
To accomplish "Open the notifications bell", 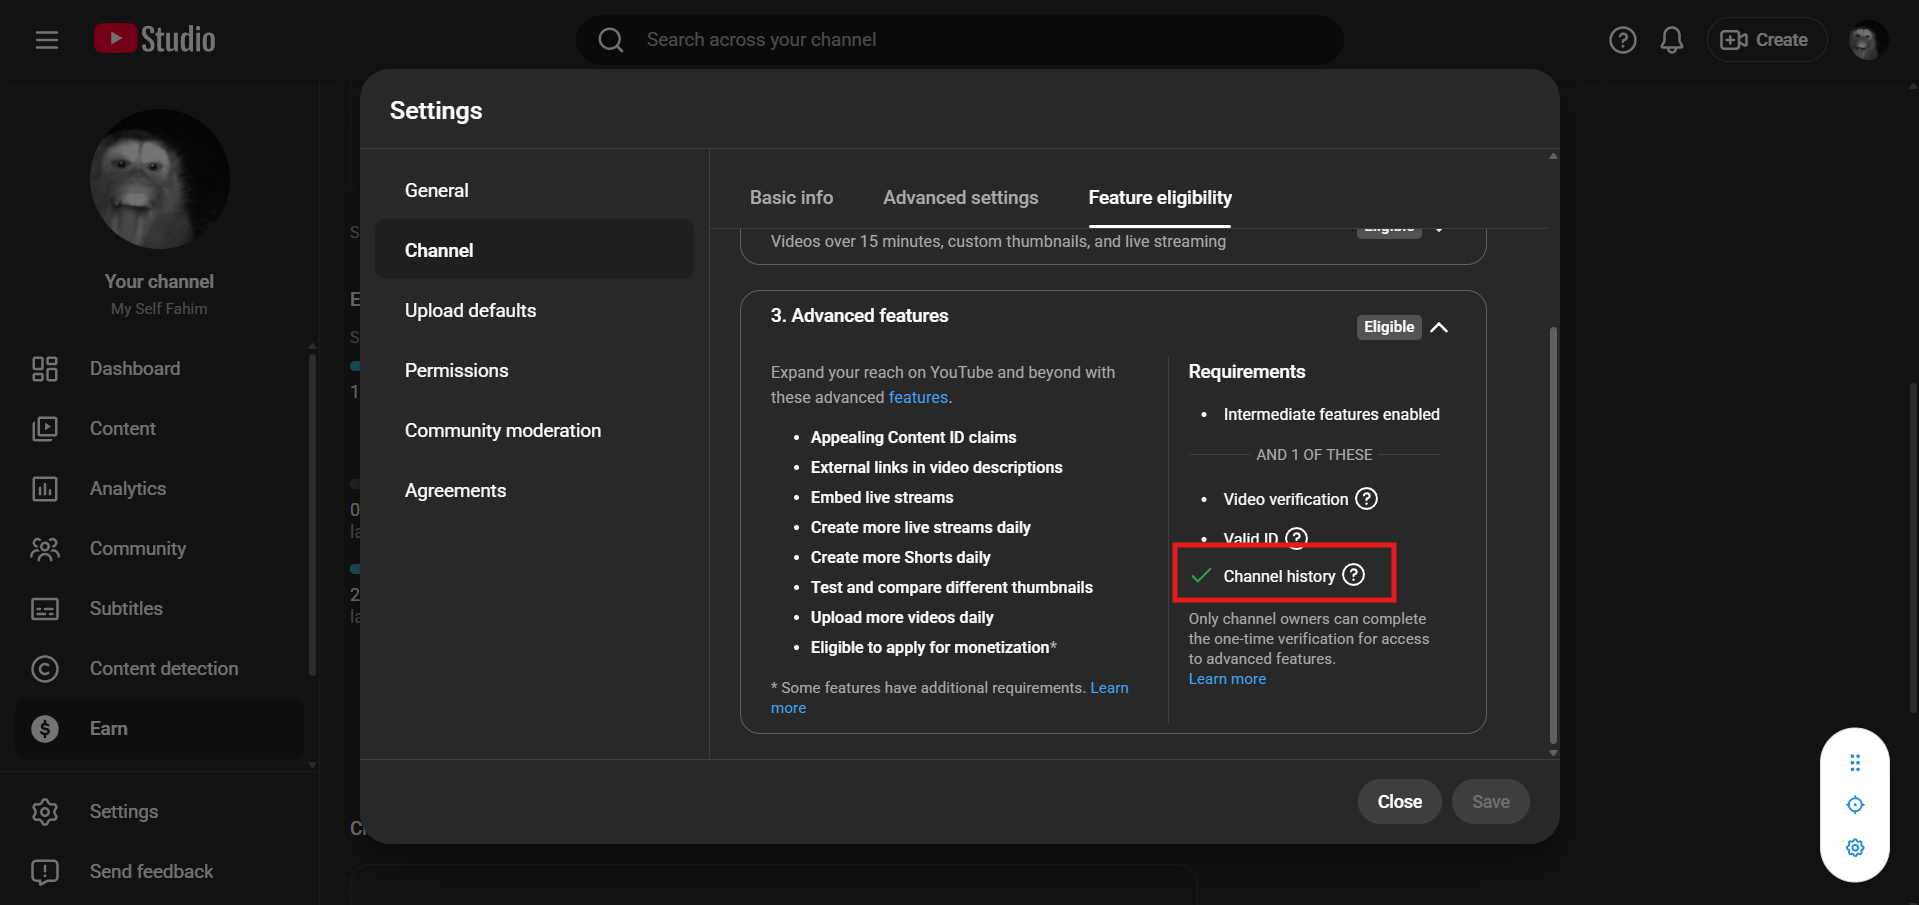I will [1671, 40].
